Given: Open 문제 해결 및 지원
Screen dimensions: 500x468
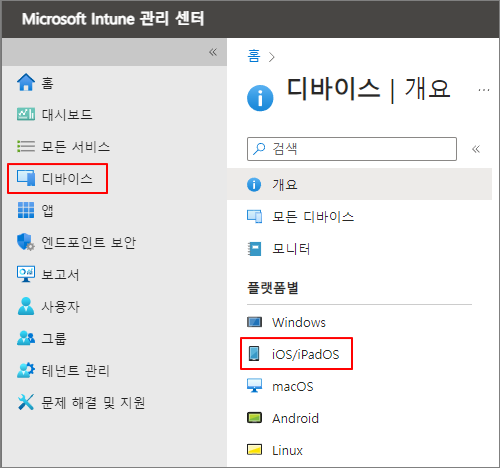Looking at the screenshot, I should click(x=93, y=403).
